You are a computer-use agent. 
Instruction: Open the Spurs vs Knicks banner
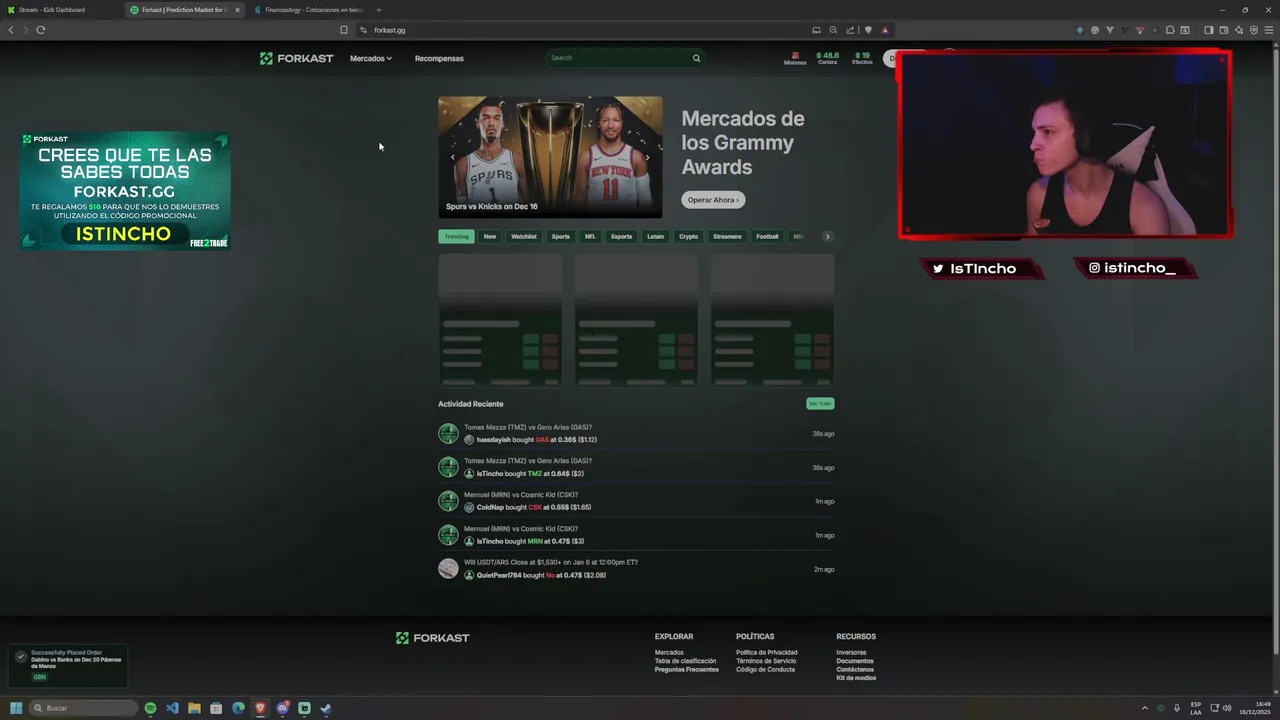550,157
